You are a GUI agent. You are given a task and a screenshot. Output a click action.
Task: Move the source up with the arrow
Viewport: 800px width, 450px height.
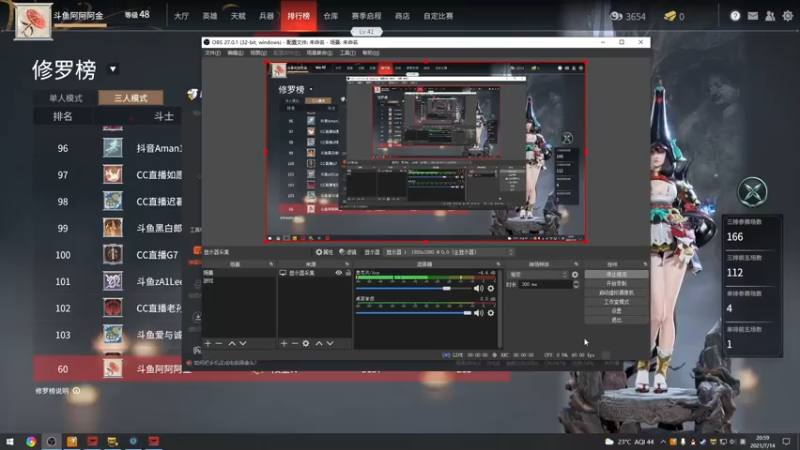(x=319, y=343)
